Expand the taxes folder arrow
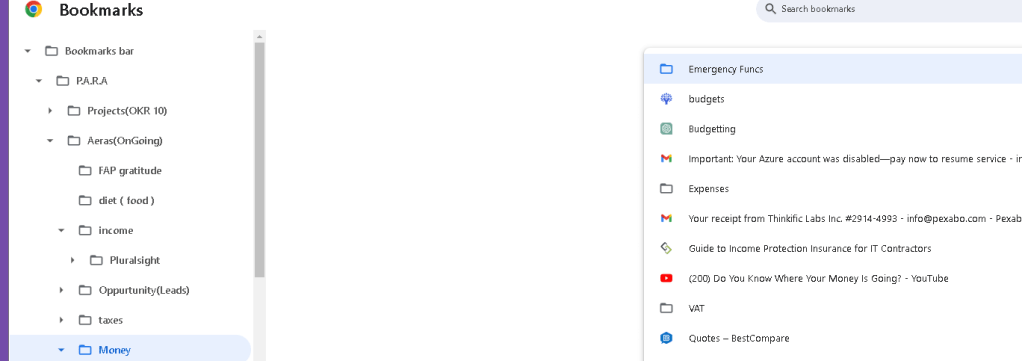Screen dimensions: 1022x361 (61, 320)
